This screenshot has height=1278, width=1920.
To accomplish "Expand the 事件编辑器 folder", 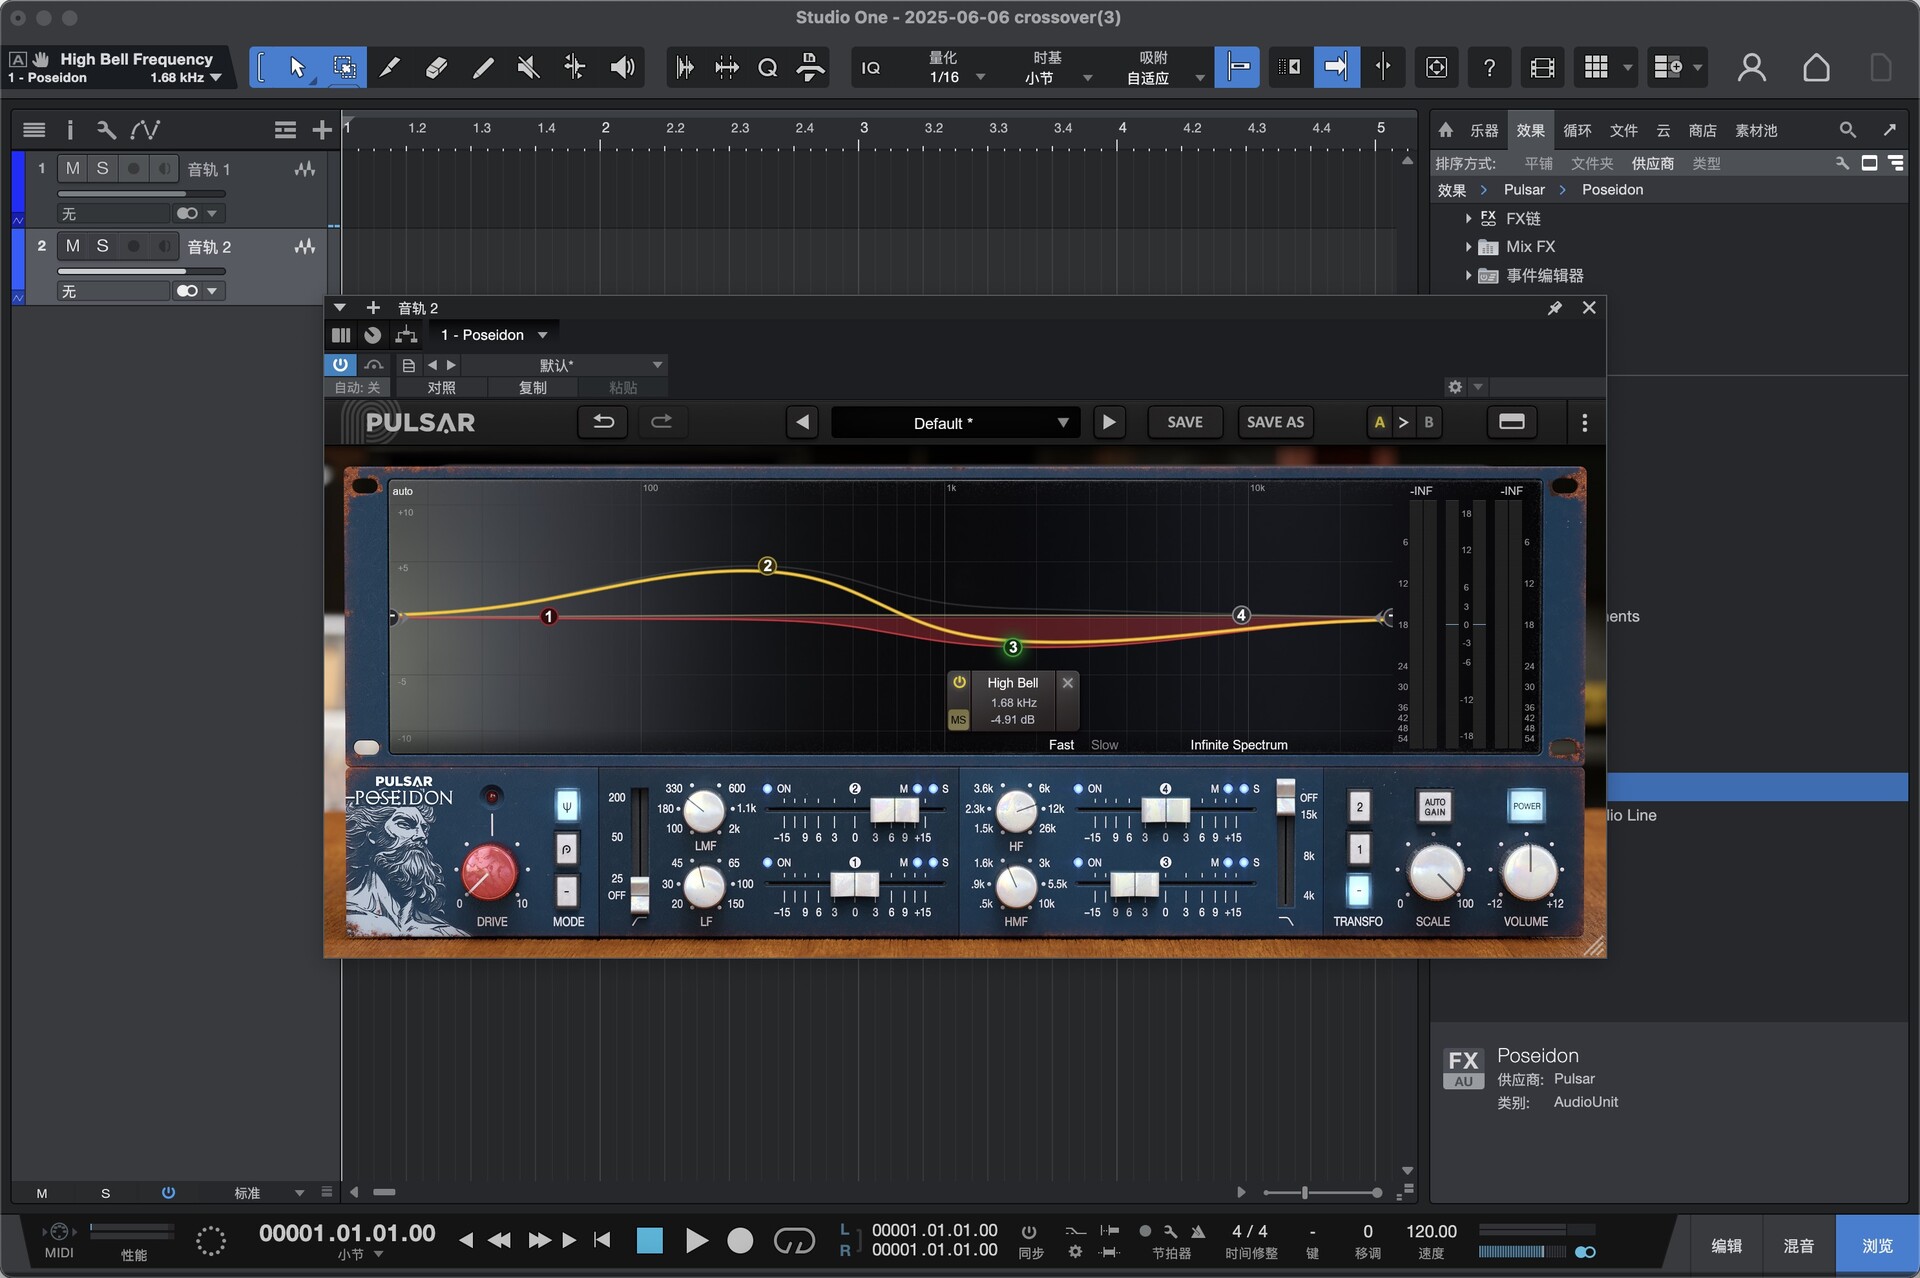I will click(x=1468, y=275).
